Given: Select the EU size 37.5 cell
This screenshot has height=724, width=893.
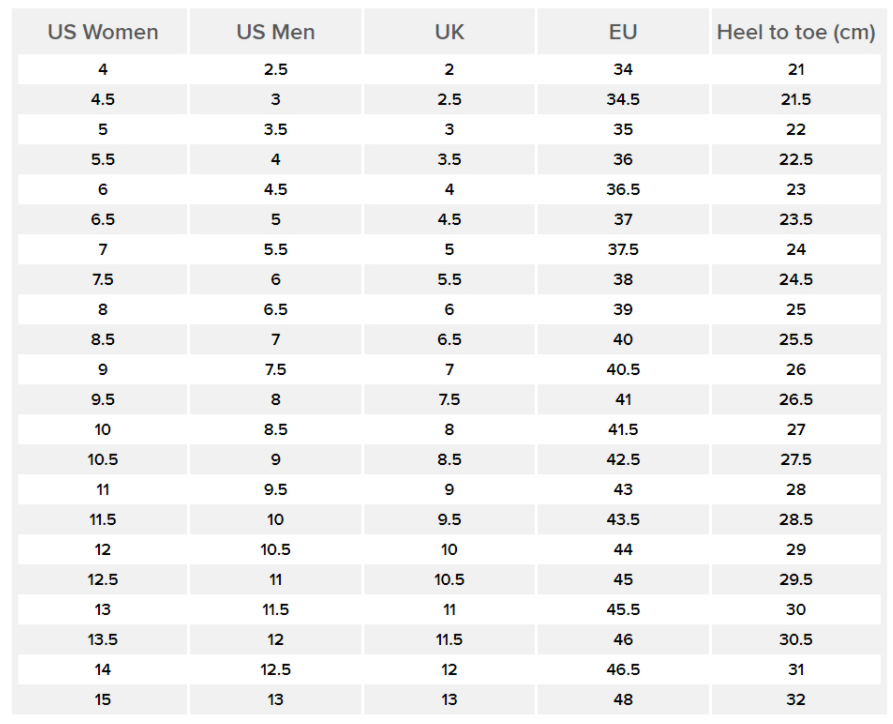Looking at the screenshot, I should click(623, 249).
